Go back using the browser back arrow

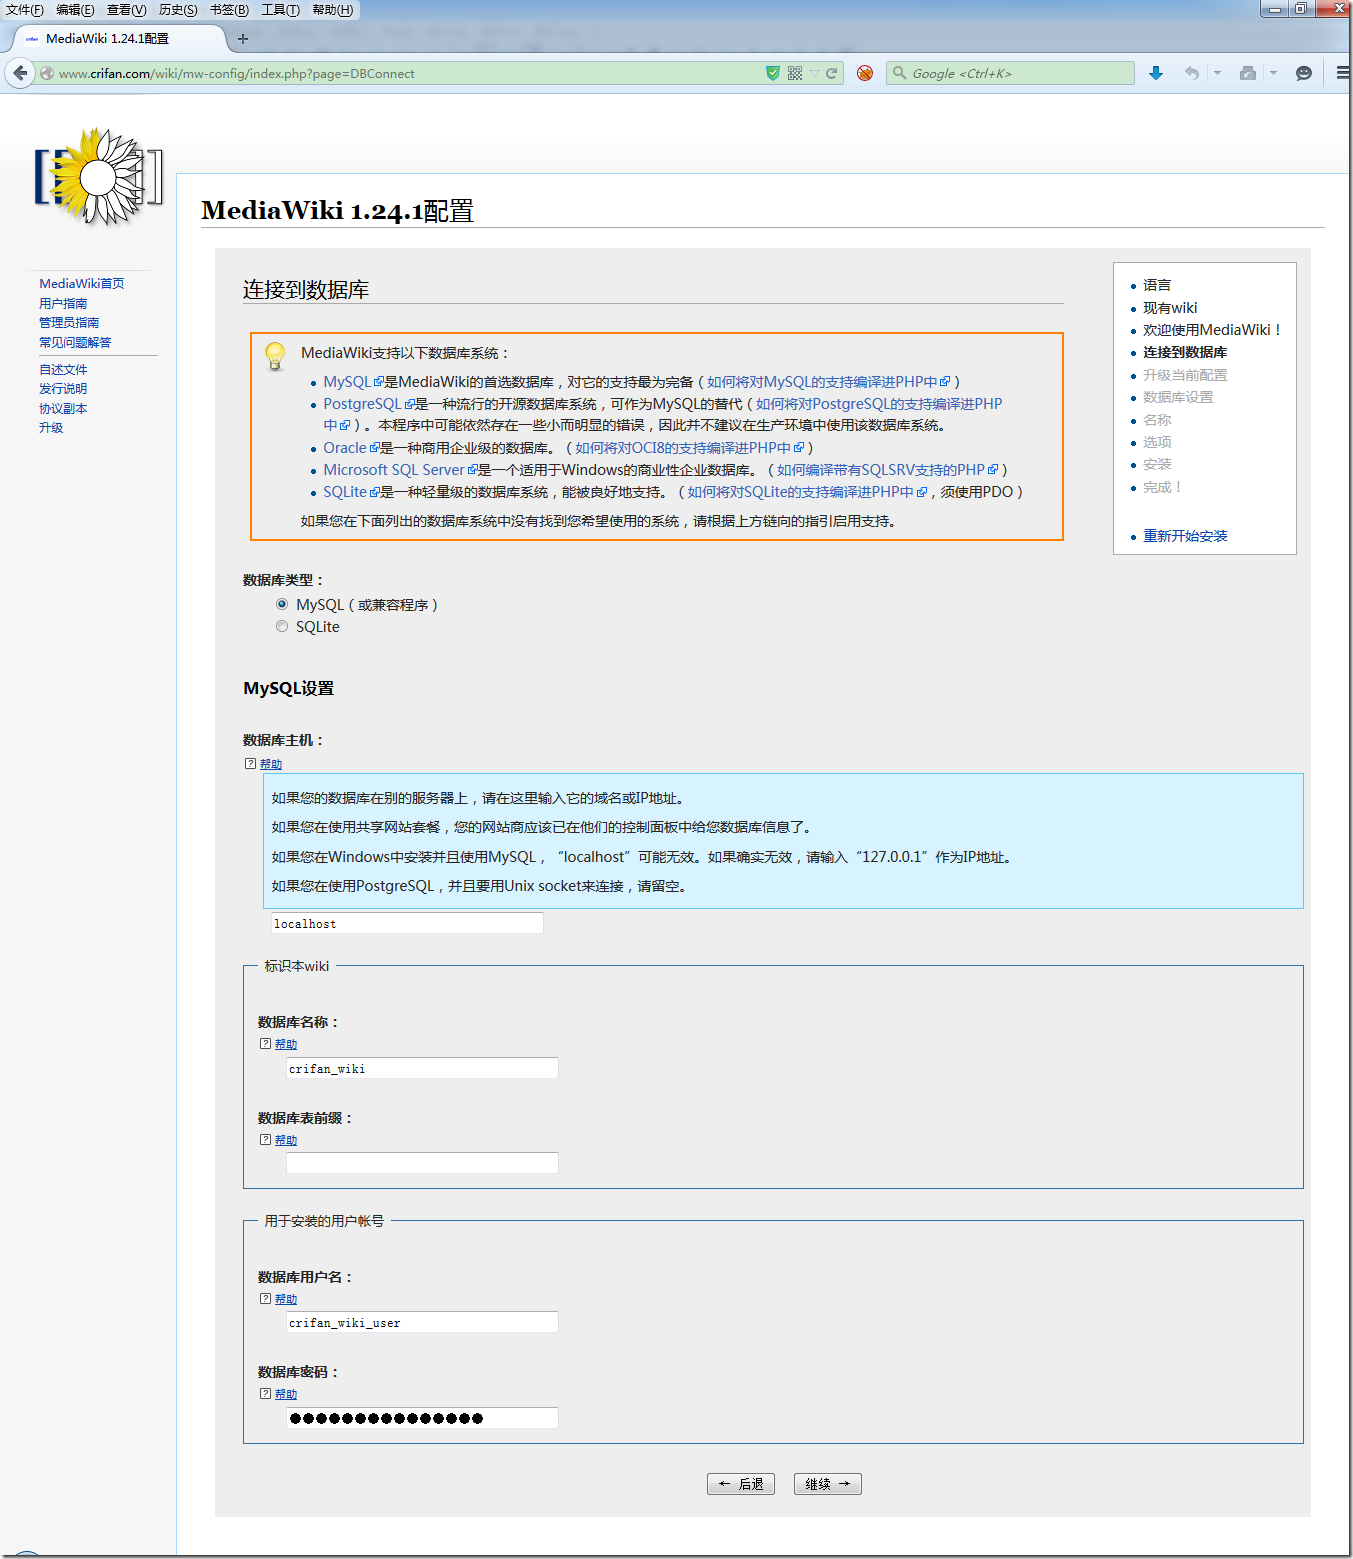[20, 73]
